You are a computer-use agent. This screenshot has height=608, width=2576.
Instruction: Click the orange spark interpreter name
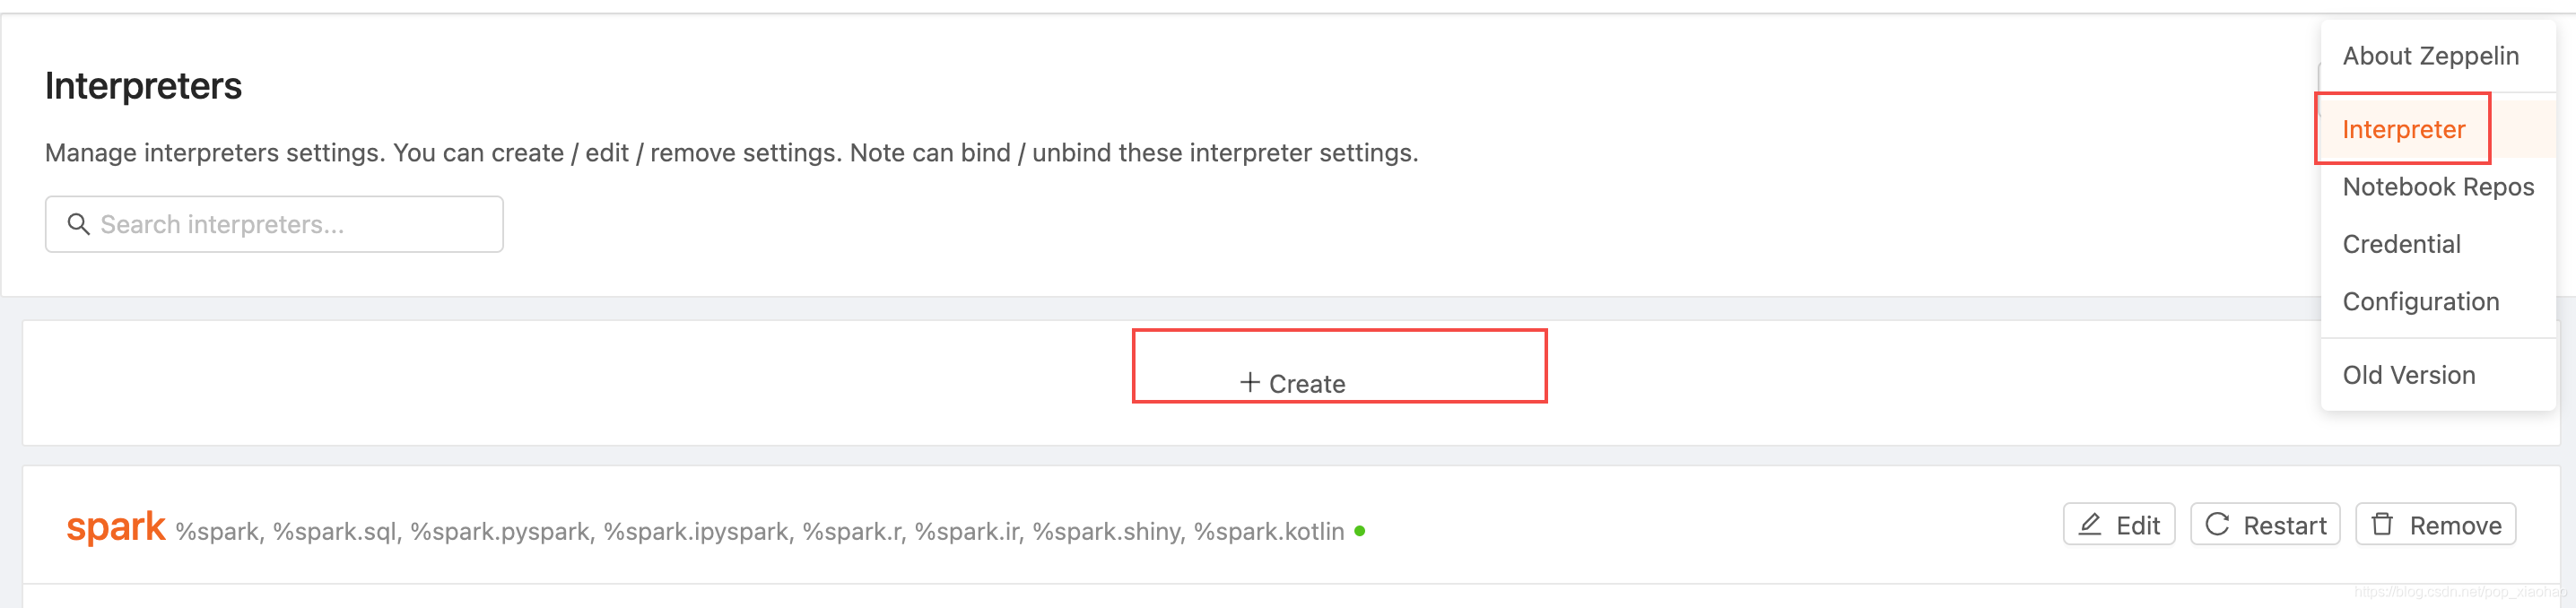point(115,527)
